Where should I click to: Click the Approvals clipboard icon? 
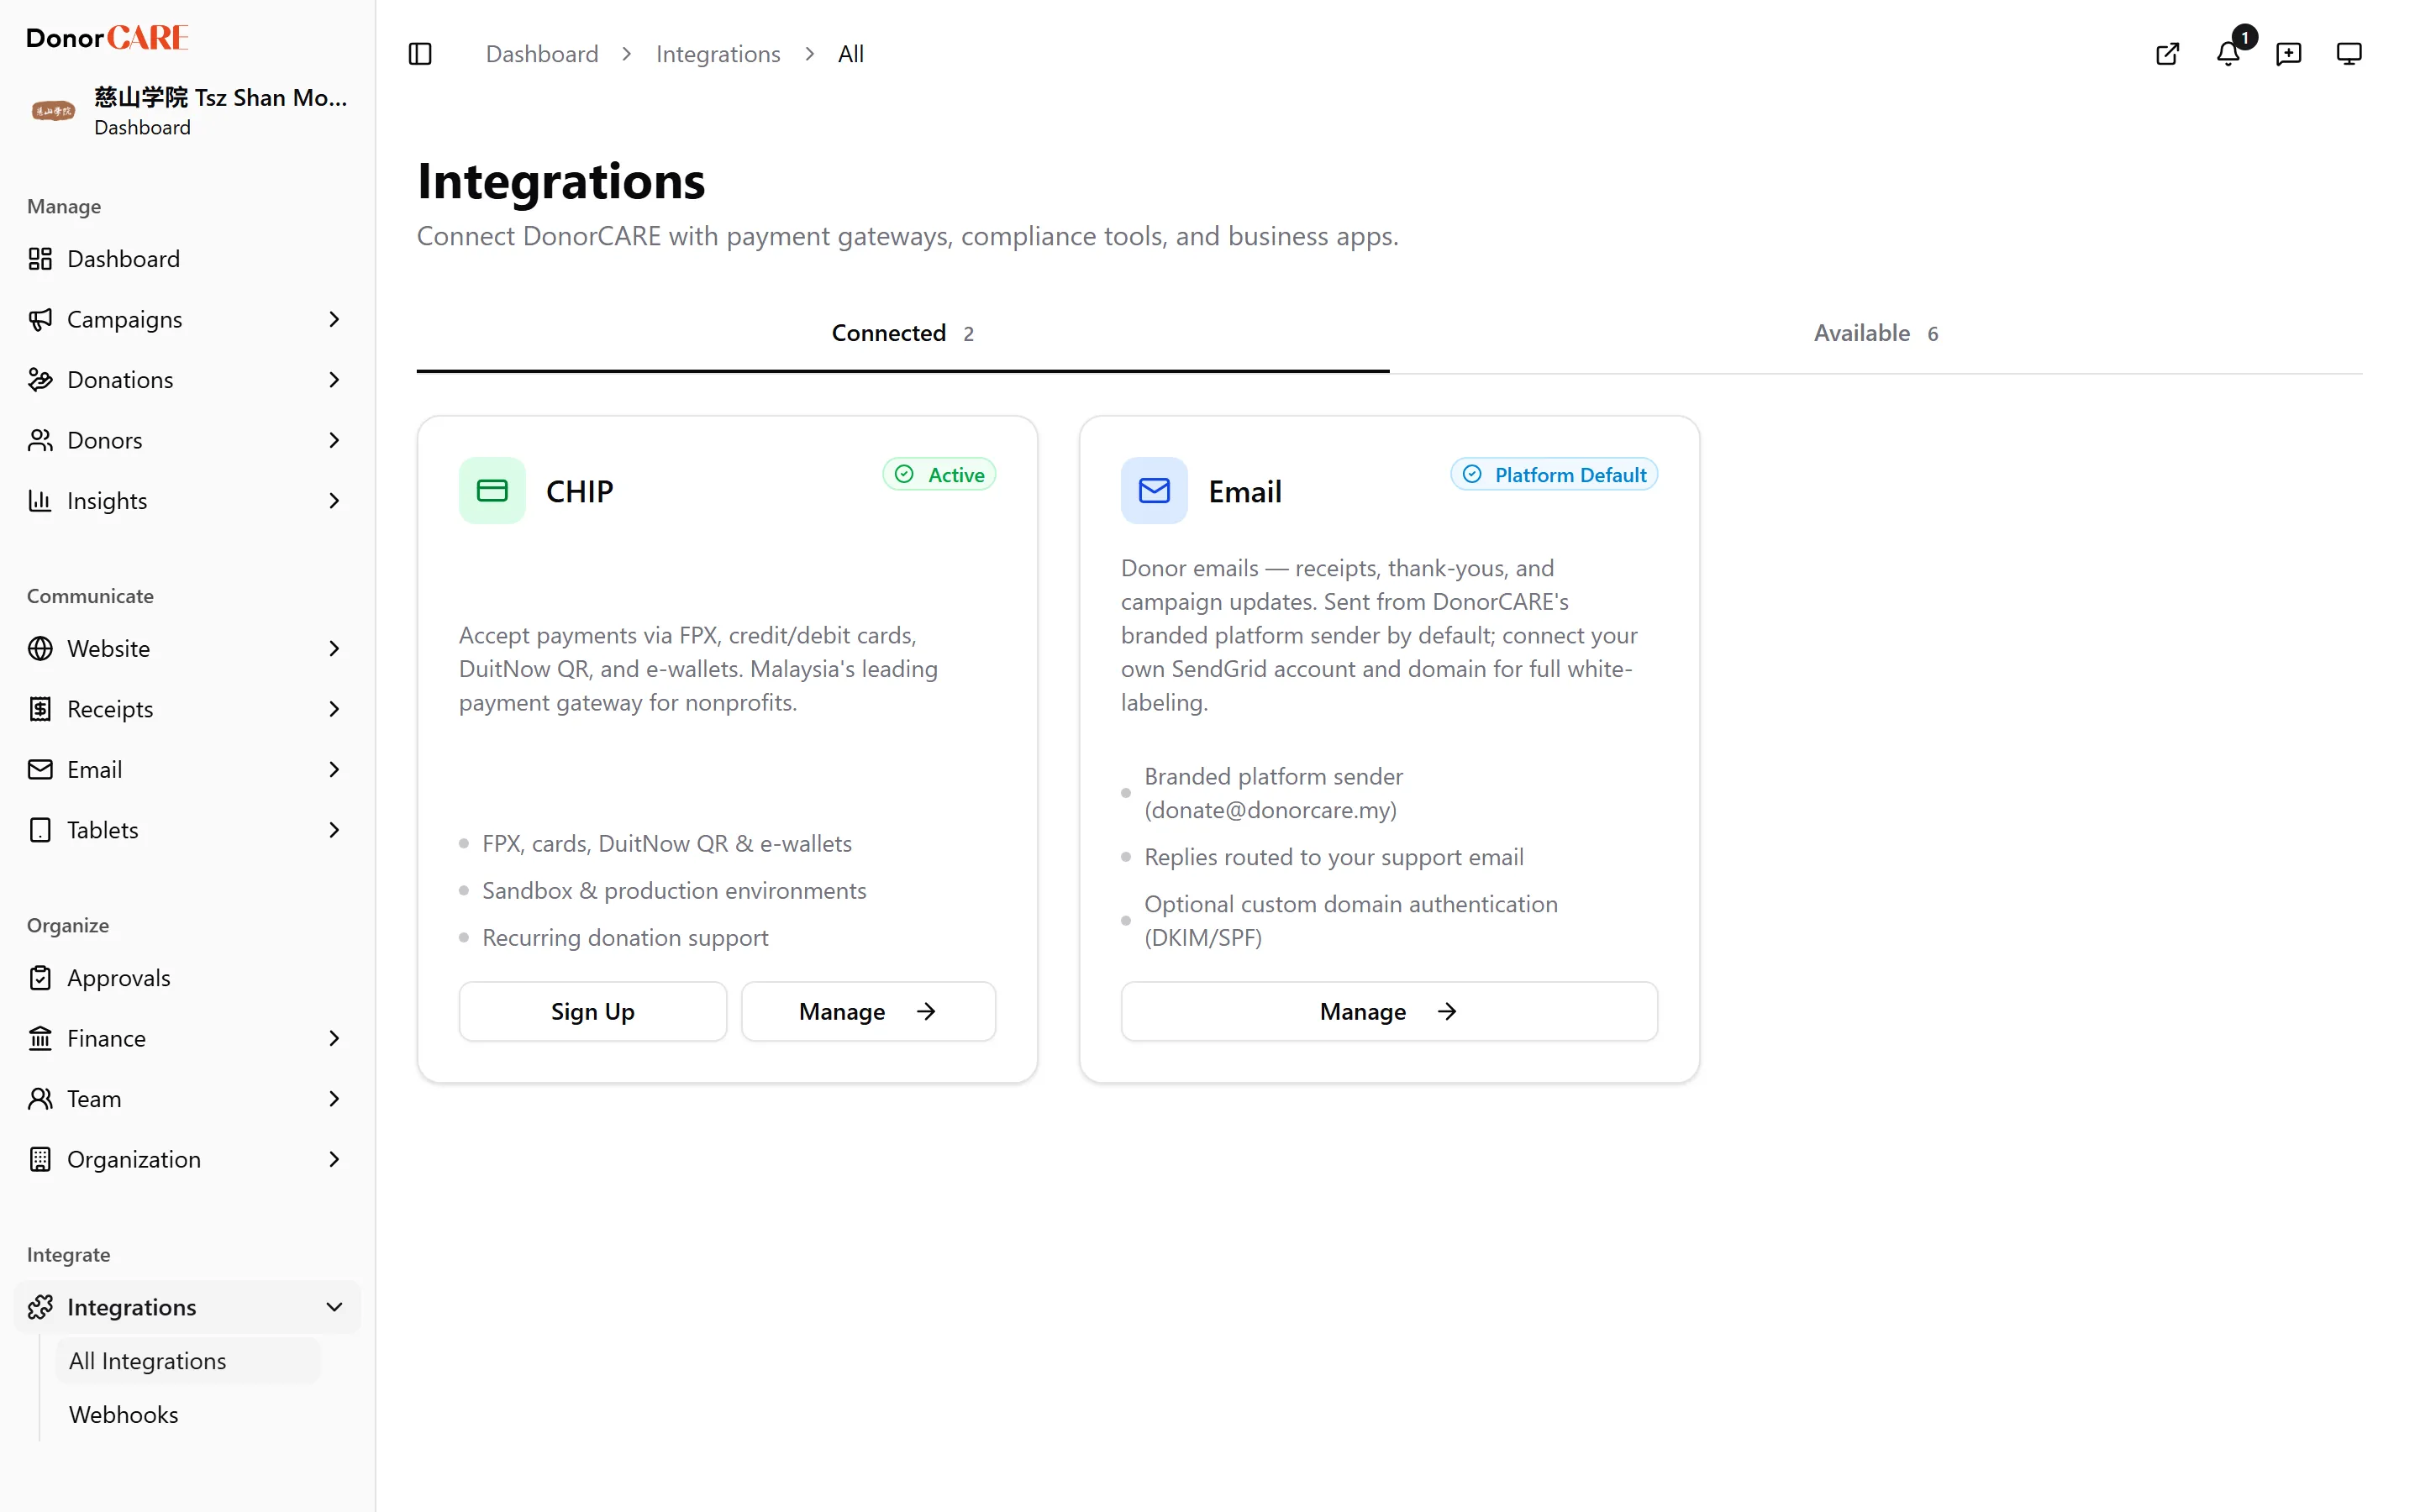point(40,978)
